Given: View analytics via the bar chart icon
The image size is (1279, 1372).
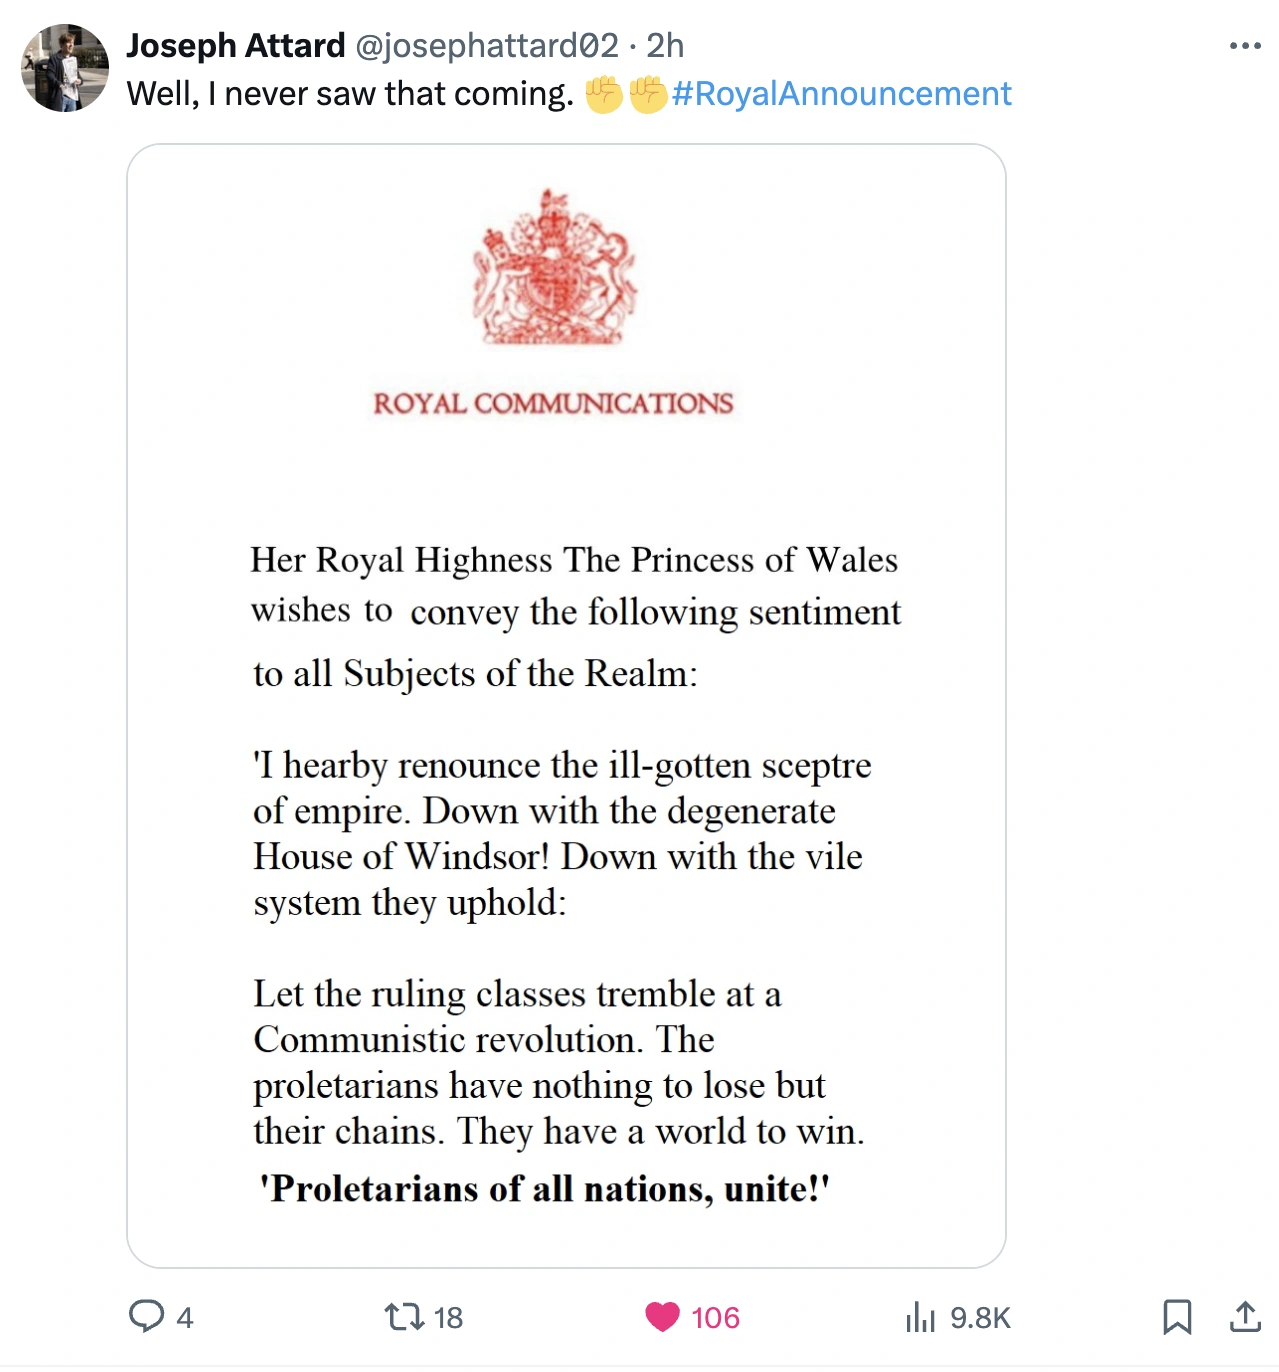Looking at the screenshot, I should pyautogui.click(x=920, y=1317).
